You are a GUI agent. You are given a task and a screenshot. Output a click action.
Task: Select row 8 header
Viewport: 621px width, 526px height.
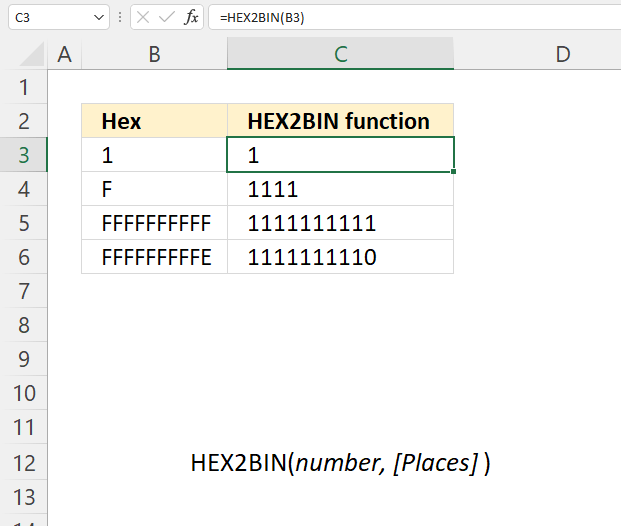coord(24,325)
